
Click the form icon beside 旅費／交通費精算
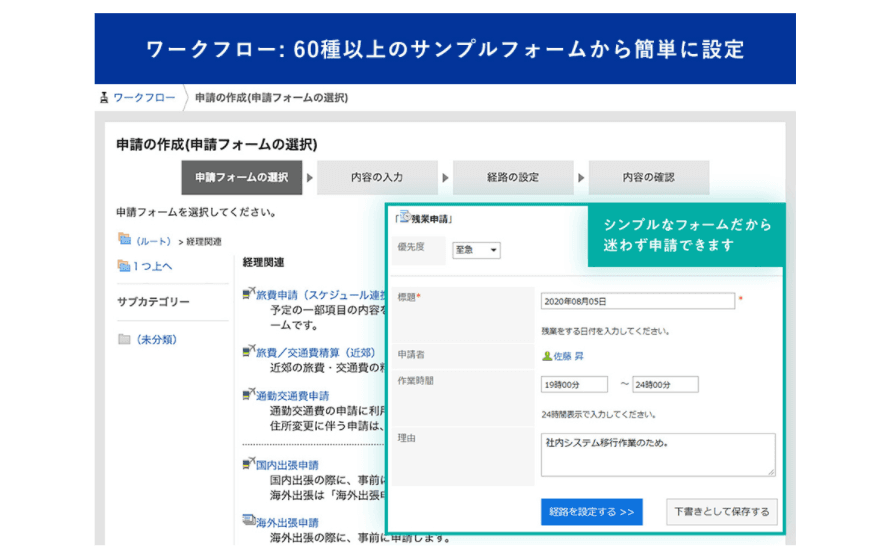coord(249,351)
